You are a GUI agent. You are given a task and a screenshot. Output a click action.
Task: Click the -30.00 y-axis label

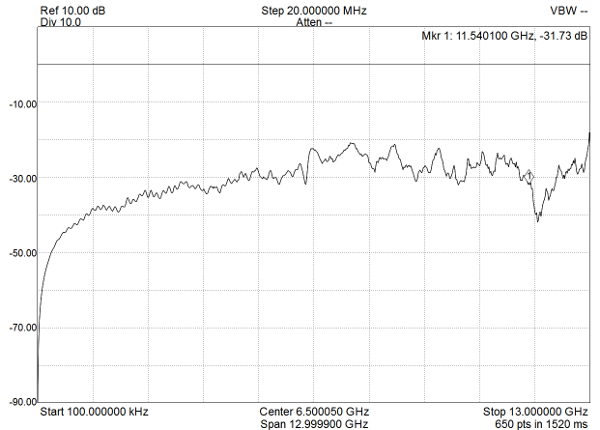[x=23, y=179]
